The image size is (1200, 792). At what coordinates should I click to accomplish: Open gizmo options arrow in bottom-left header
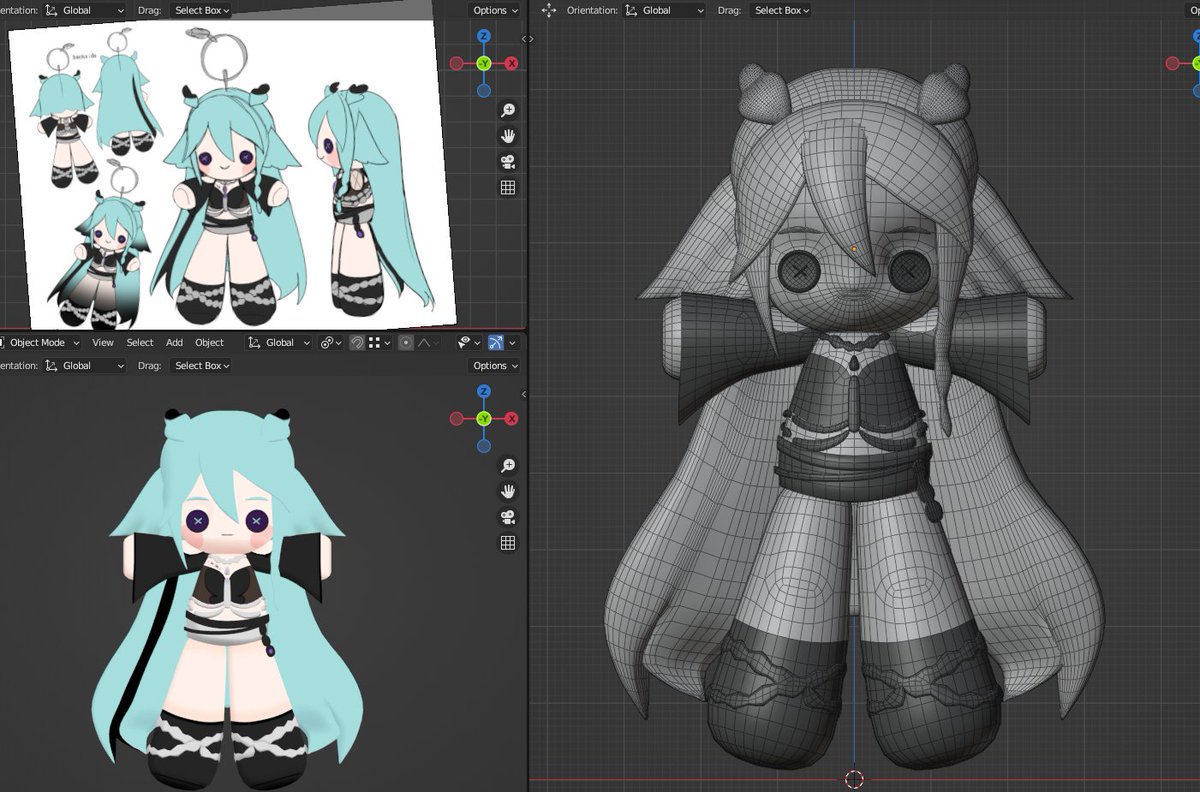[512, 342]
